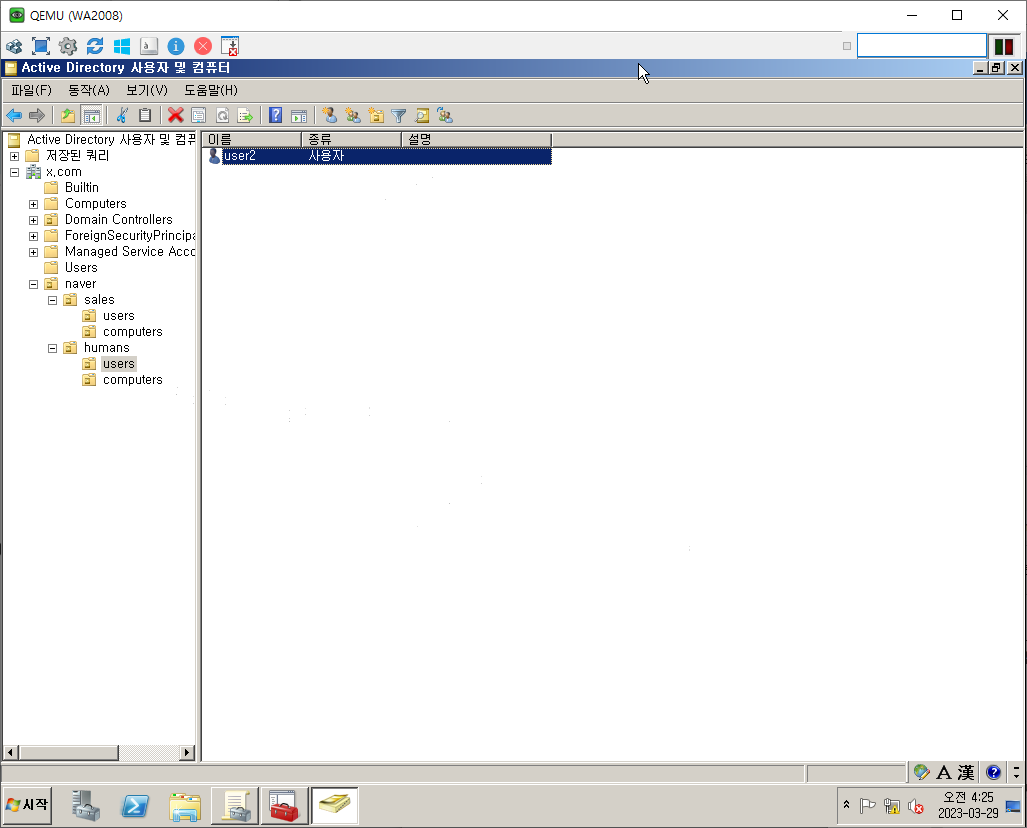Create a new group with the toolbar icon
This screenshot has width=1027, height=828.
[x=353, y=116]
